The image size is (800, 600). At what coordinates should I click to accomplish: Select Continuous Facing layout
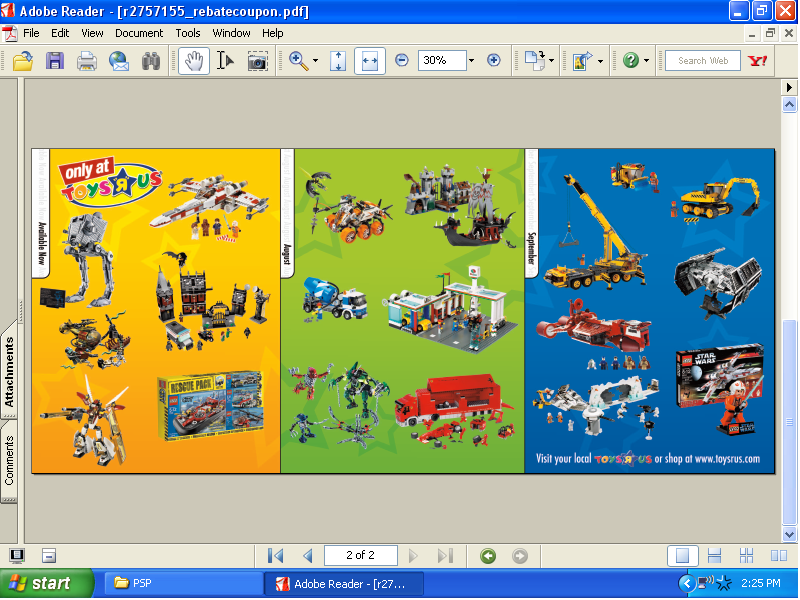pos(746,556)
